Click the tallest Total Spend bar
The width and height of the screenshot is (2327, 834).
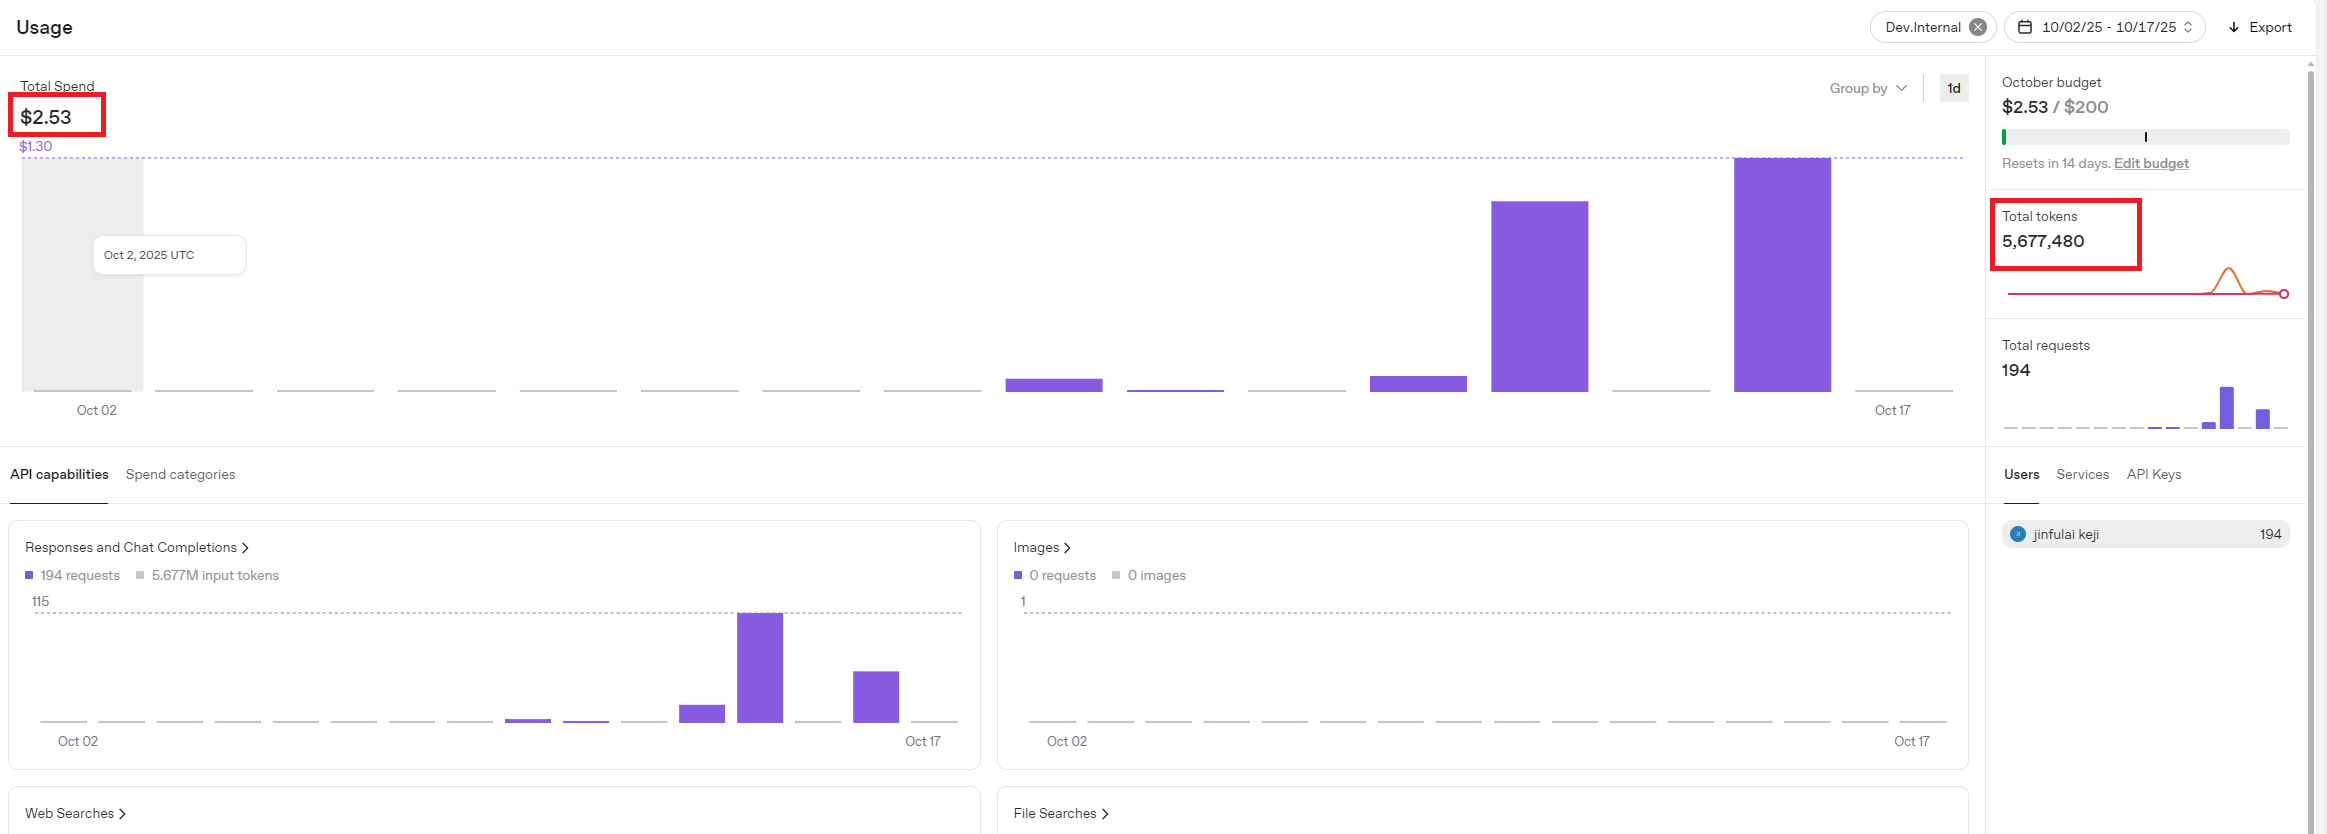[1782, 274]
